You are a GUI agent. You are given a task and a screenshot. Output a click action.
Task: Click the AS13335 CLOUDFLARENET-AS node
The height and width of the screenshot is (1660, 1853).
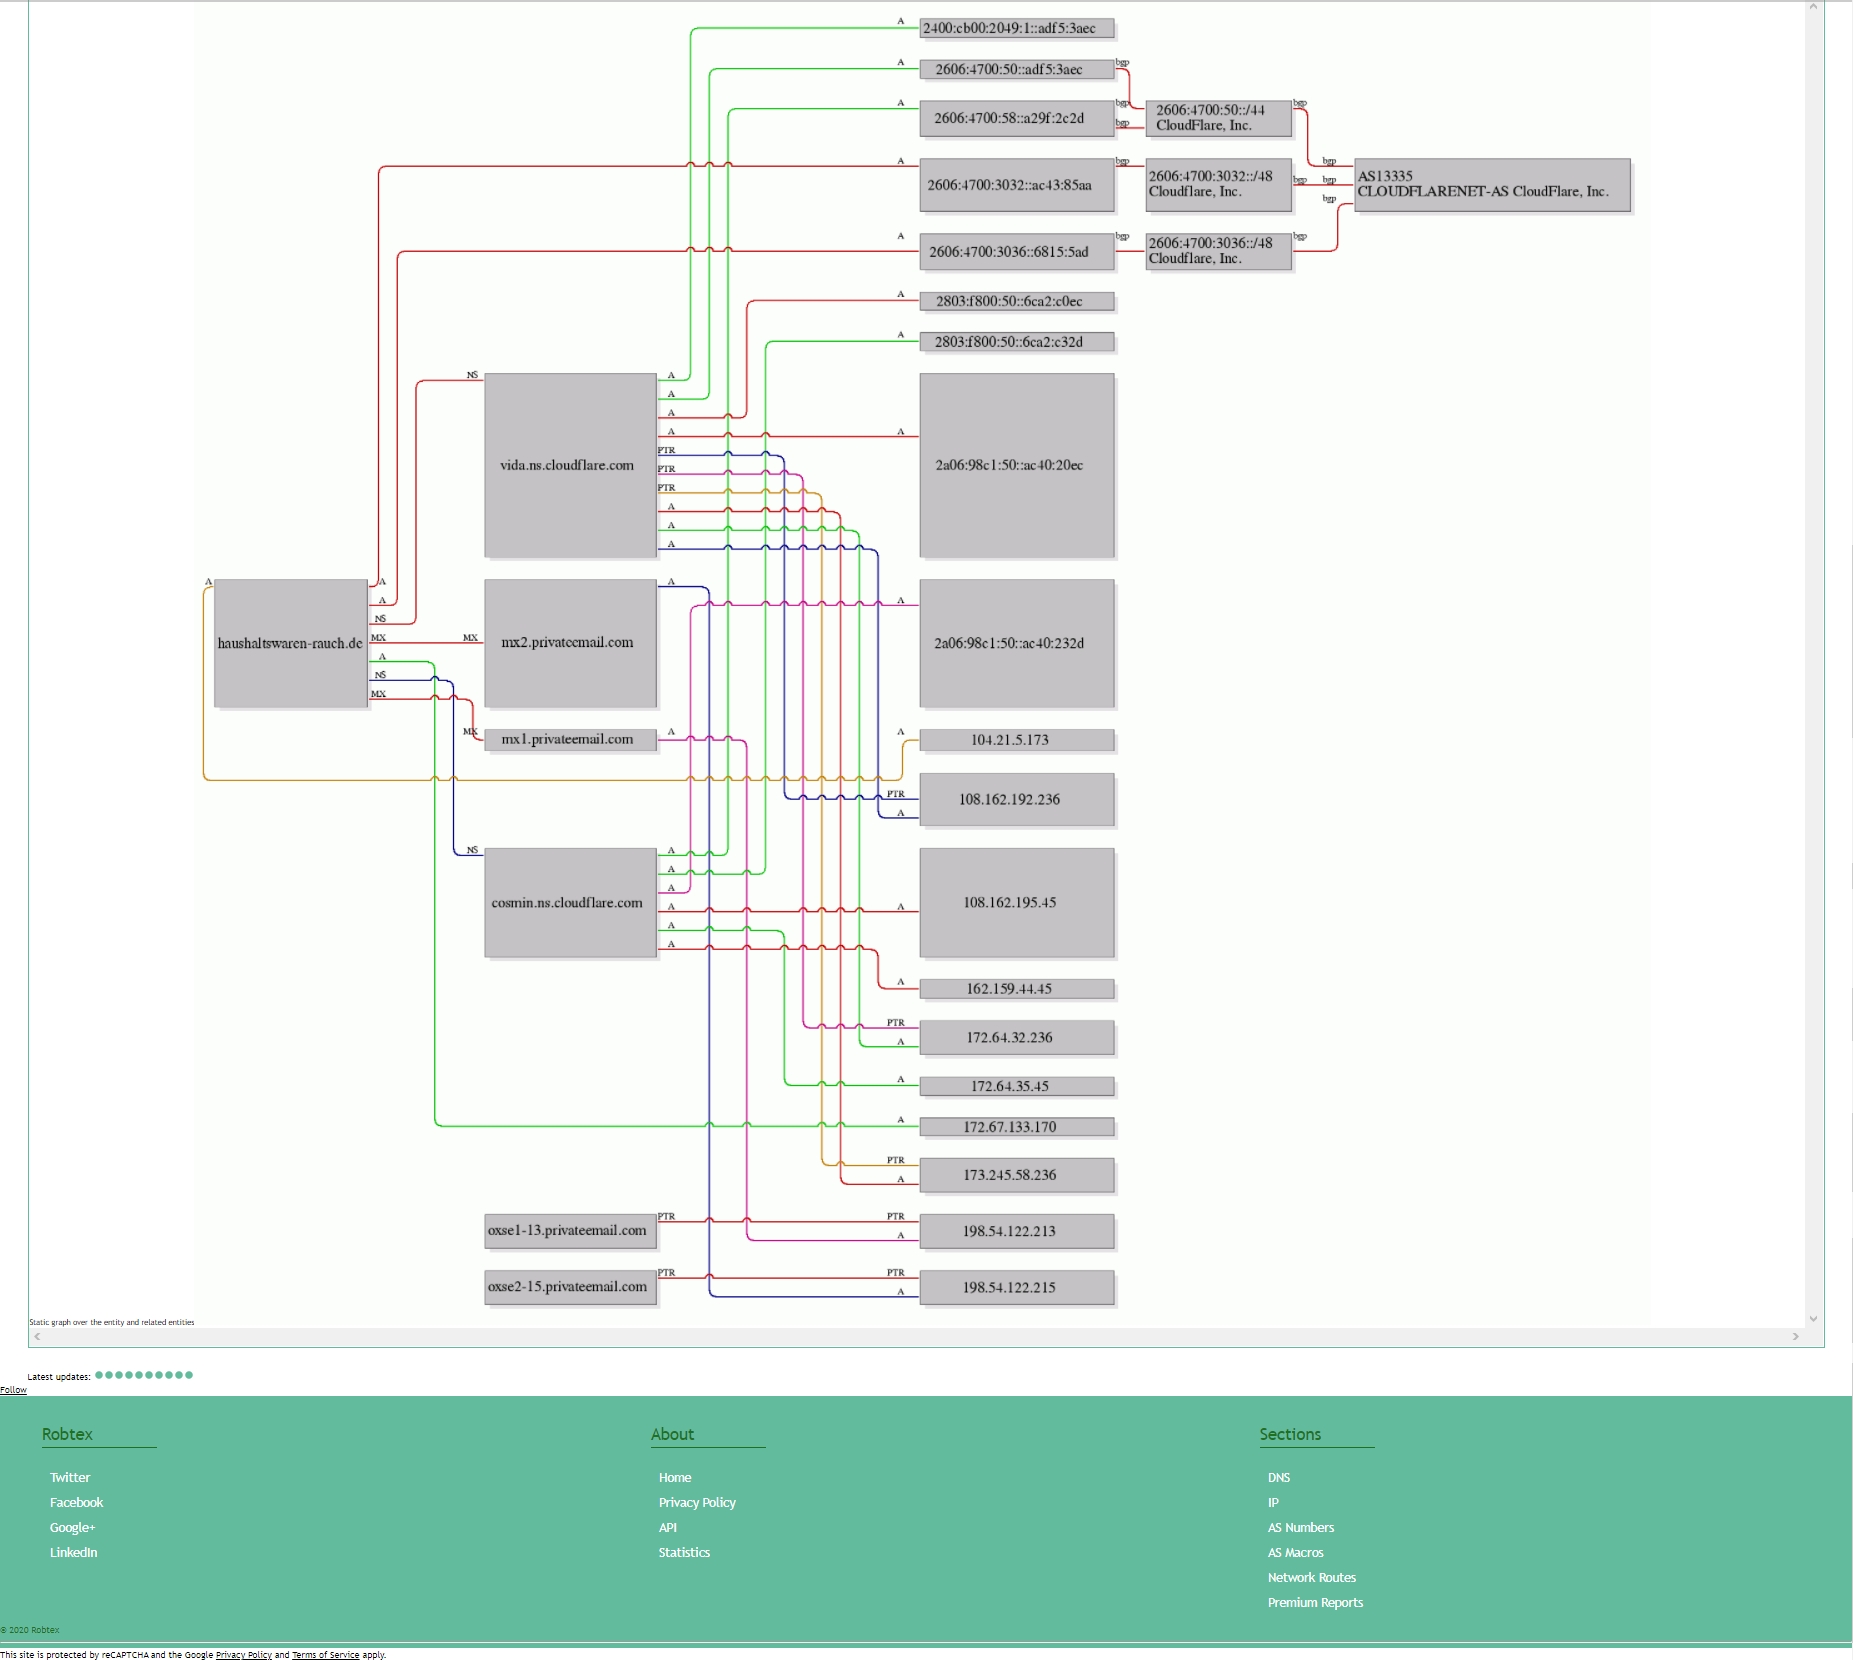pyautogui.click(x=1493, y=185)
